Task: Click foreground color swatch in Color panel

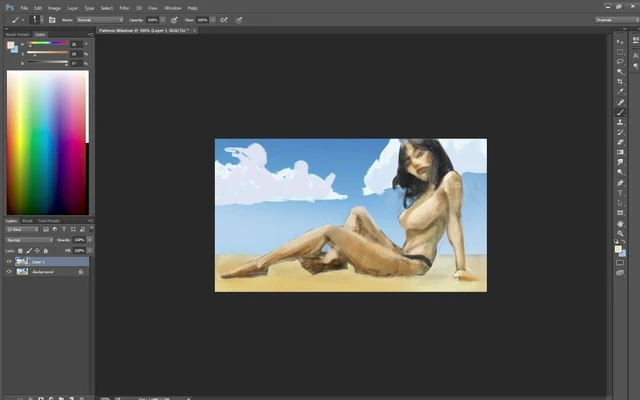Action: (x=11, y=45)
